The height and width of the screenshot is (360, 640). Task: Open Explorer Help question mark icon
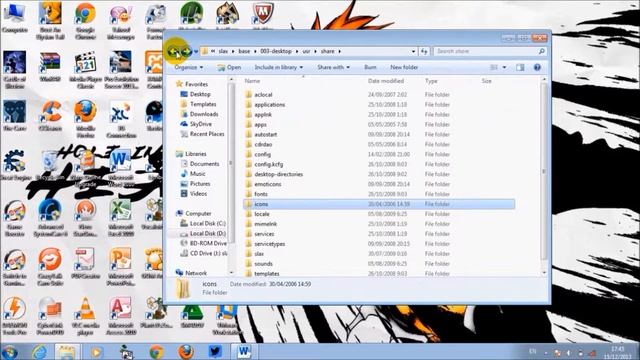pos(538,67)
